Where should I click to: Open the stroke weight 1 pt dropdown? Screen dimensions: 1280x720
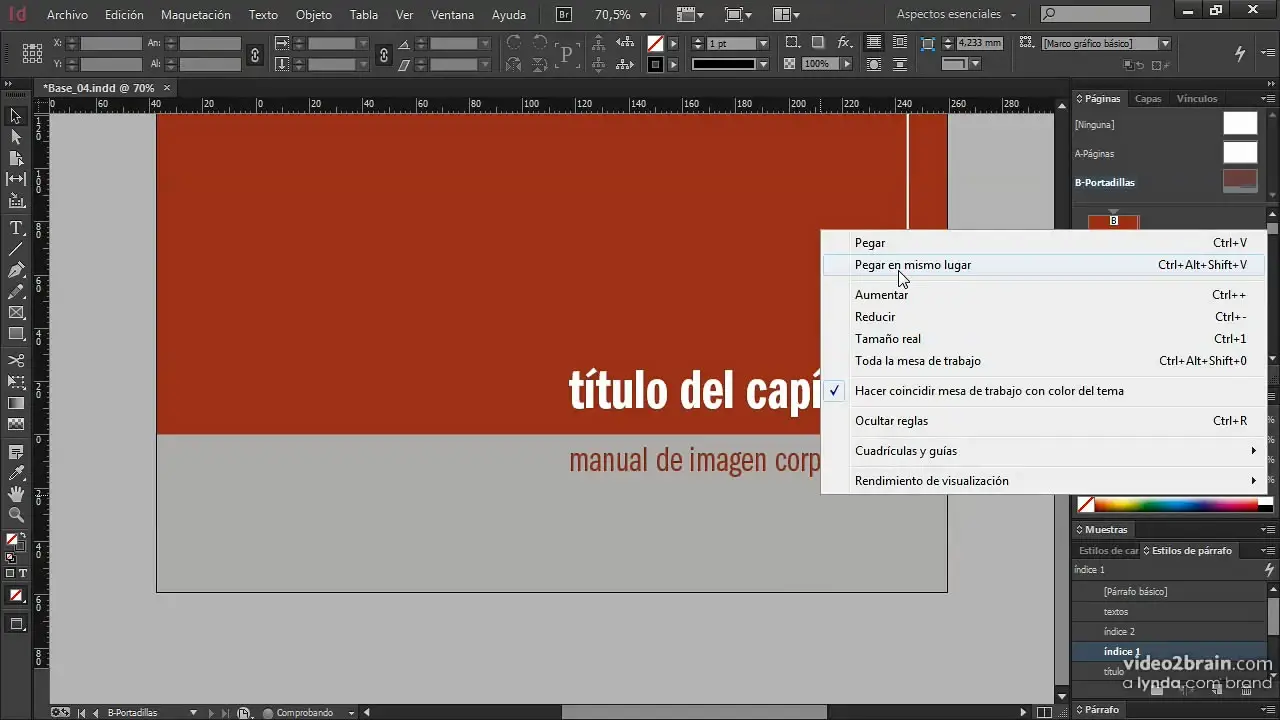point(763,44)
